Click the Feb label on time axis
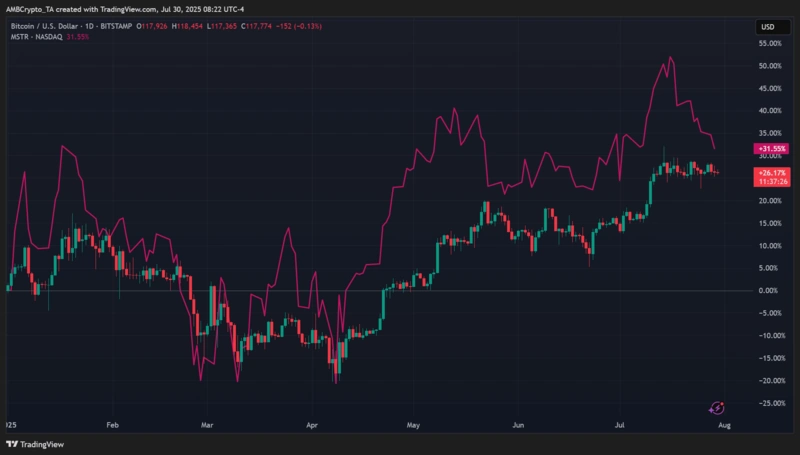 pyautogui.click(x=113, y=424)
